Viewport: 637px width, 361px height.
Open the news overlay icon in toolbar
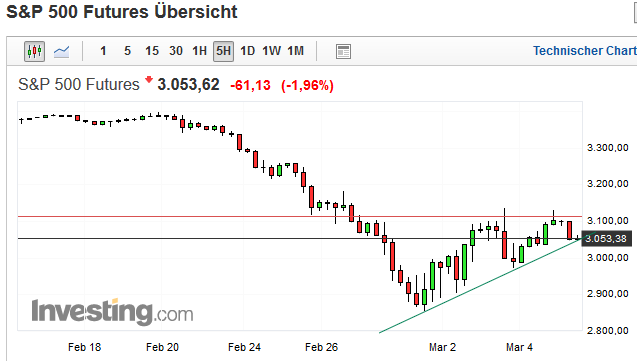click(x=343, y=52)
